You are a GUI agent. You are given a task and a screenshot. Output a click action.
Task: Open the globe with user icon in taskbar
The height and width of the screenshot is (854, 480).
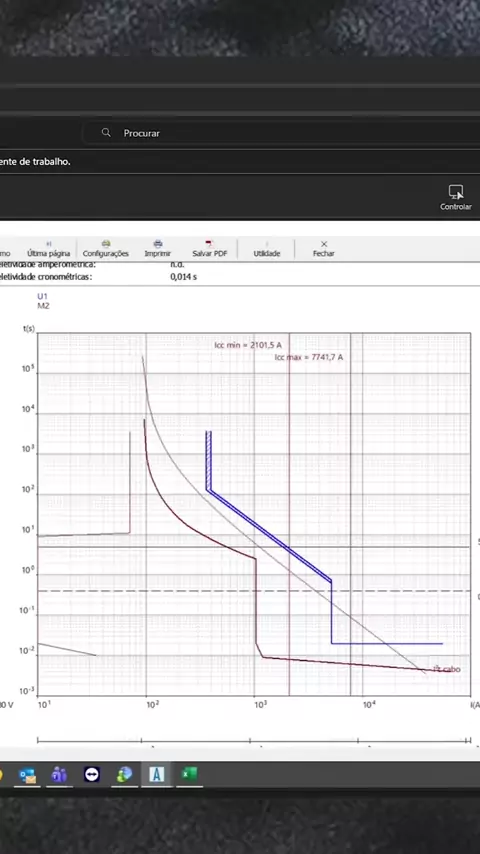pyautogui.click(x=124, y=774)
